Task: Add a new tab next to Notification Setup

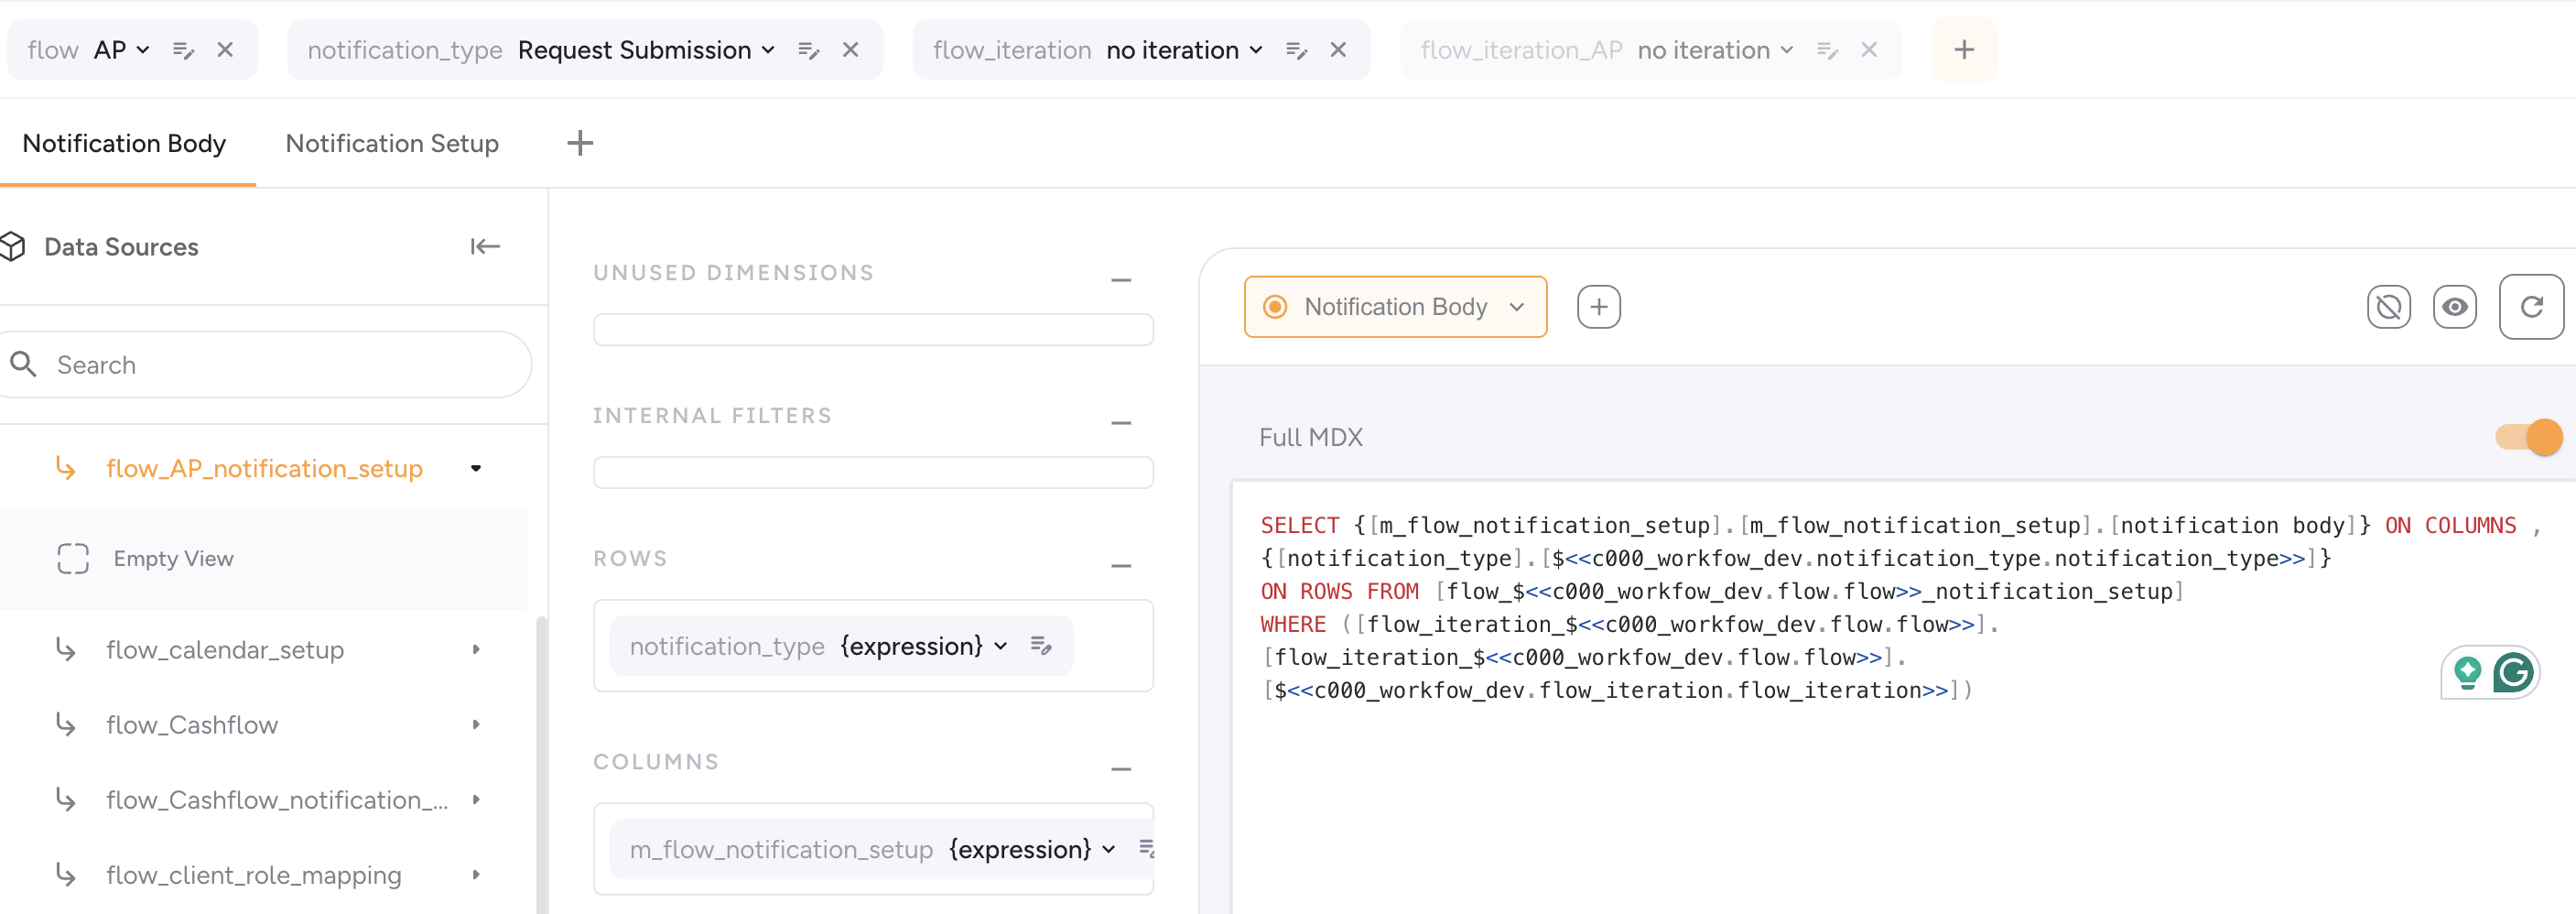Action: pos(580,144)
